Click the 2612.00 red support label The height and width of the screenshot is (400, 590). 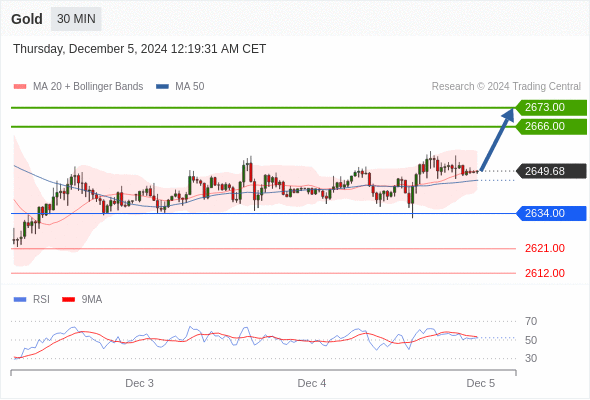click(545, 273)
